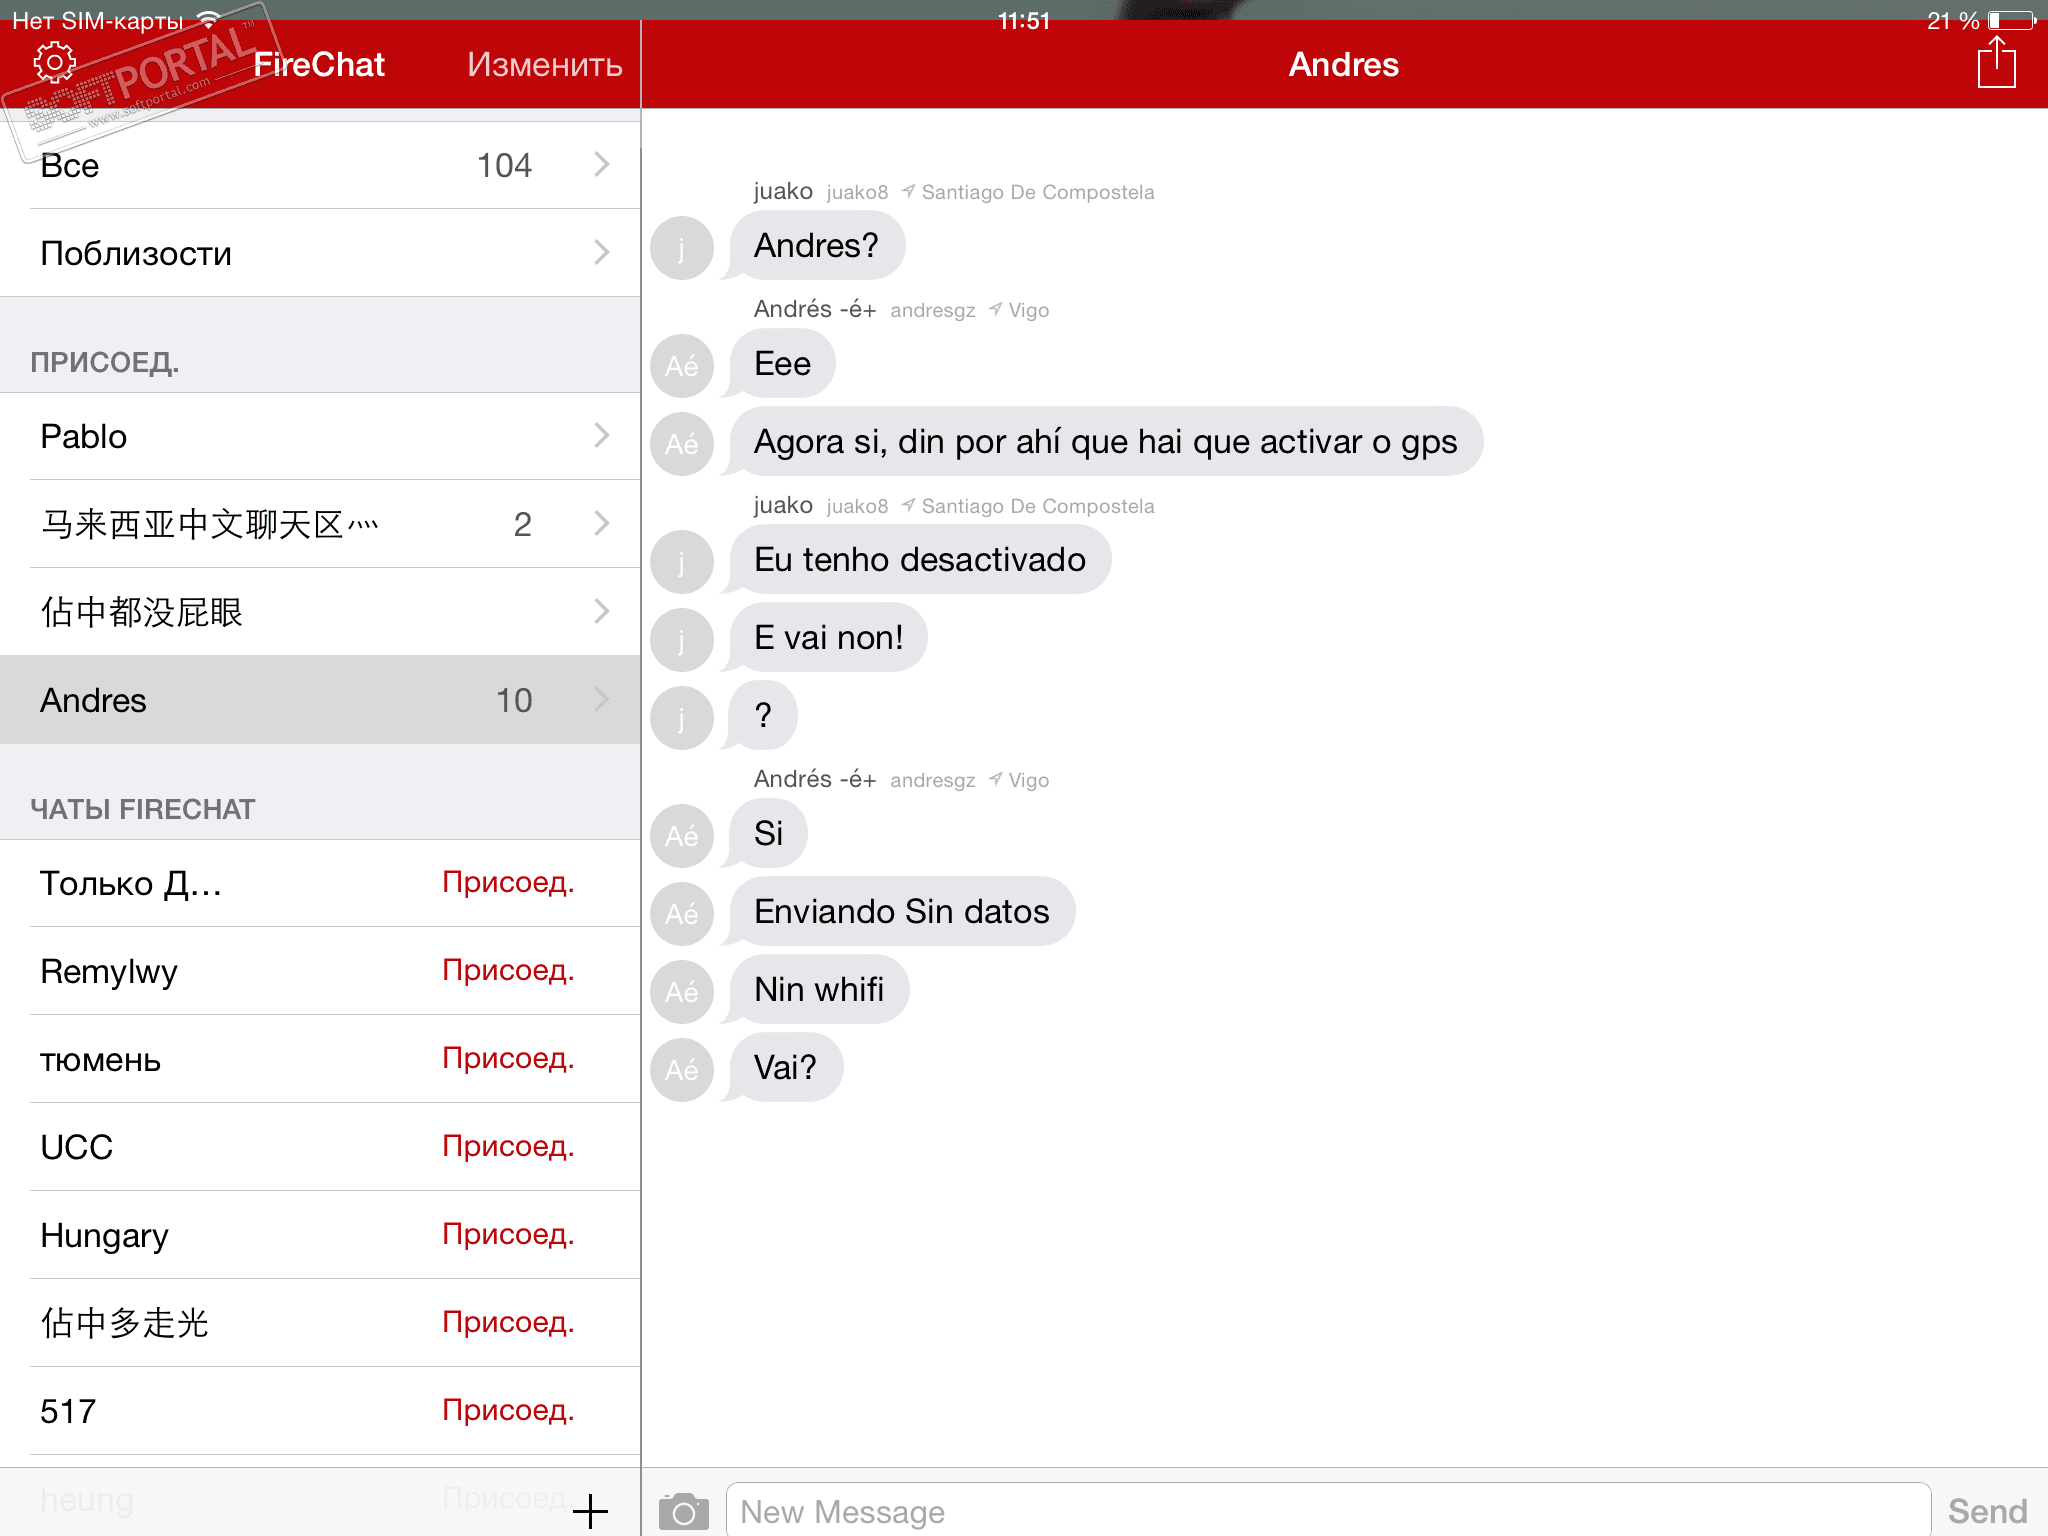Tap the plus icon to add chatroom

pyautogui.click(x=590, y=1511)
